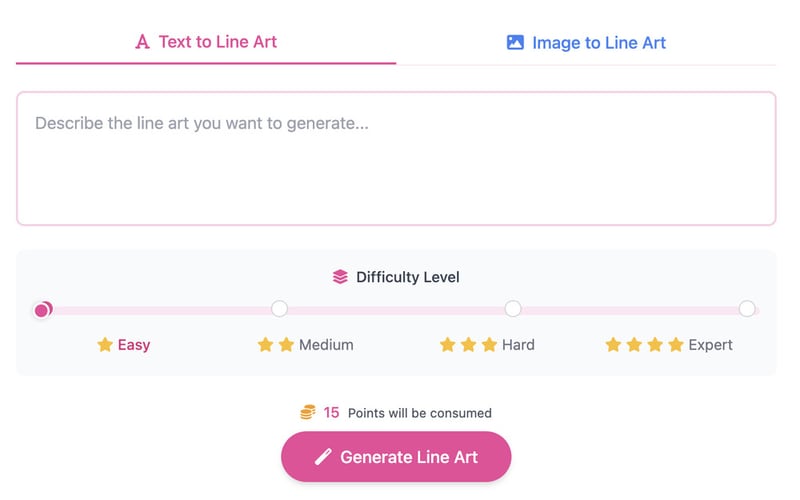Set the difficulty slider to the Expert stop
Viewport: 800px width, 500px height.
pyautogui.click(x=747, y=309)
